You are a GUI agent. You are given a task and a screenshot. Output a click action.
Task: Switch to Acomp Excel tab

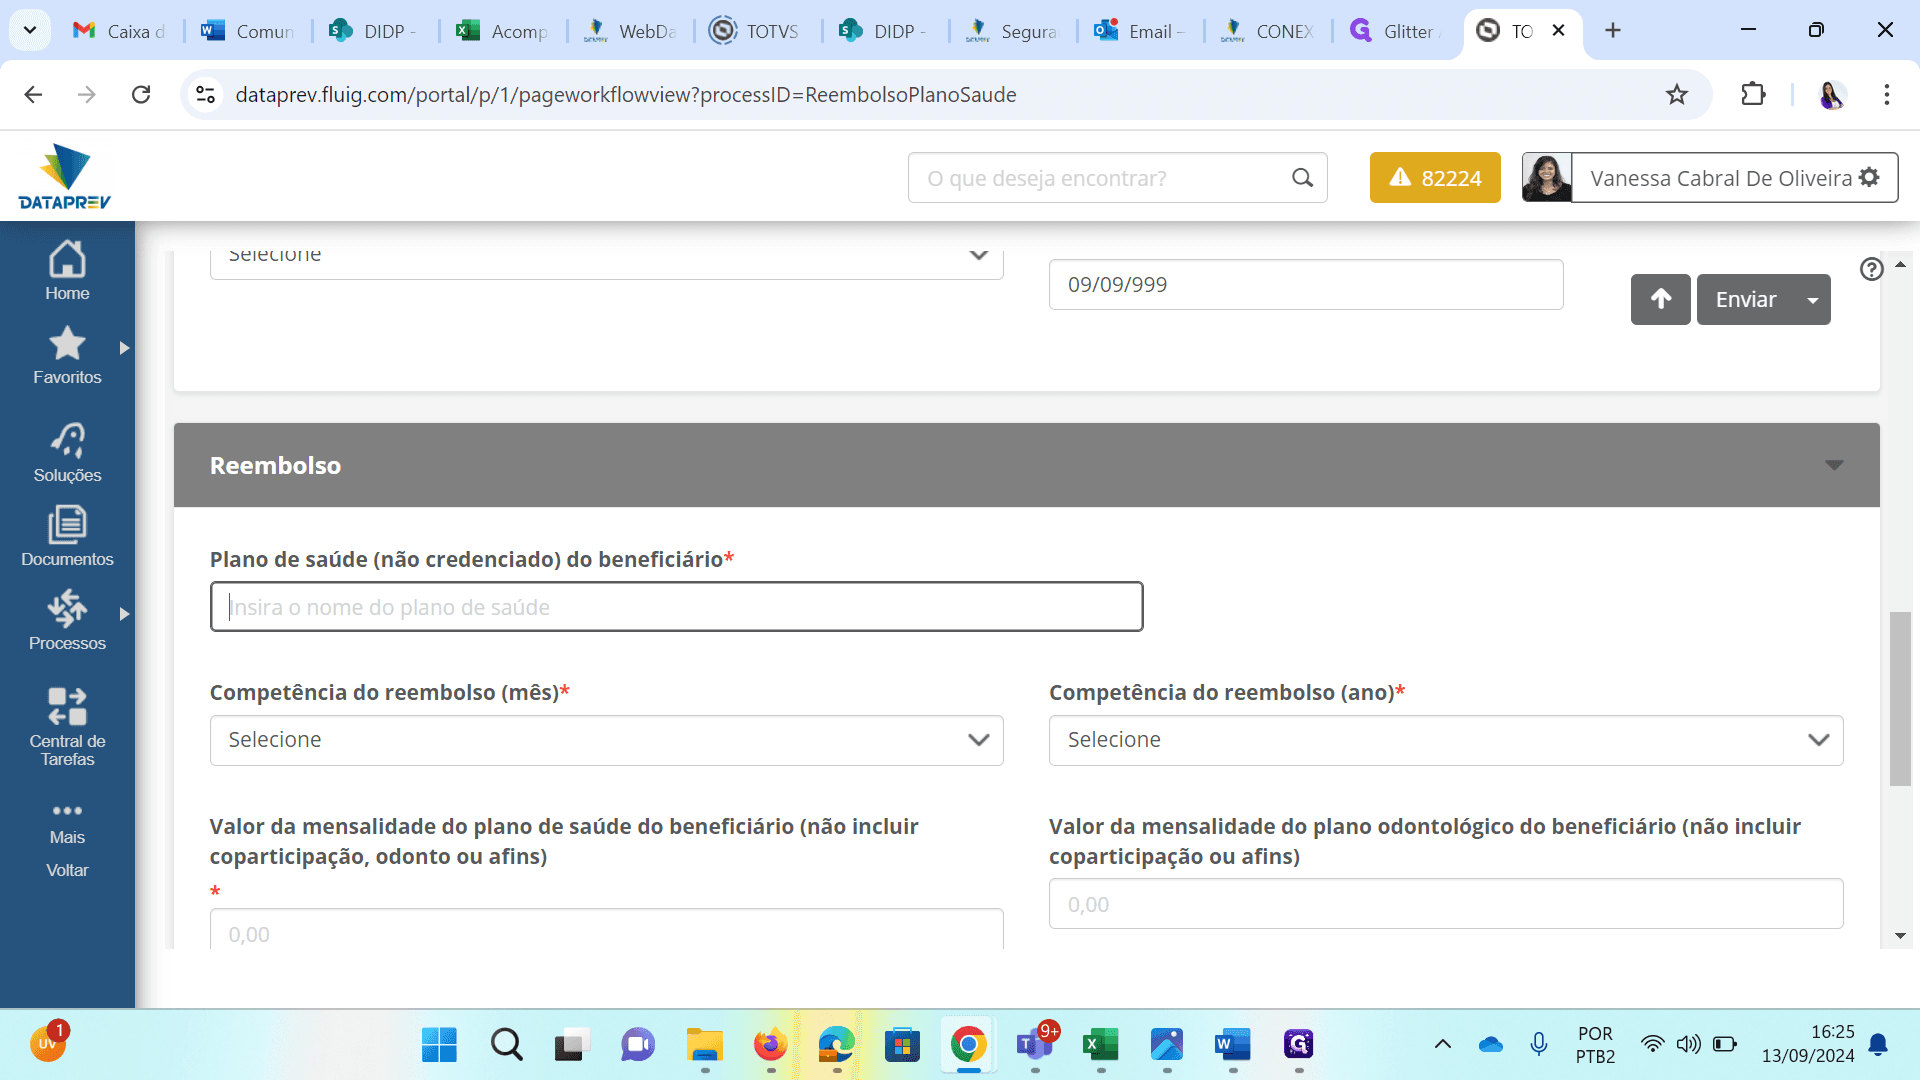click(x=502, y=31)
